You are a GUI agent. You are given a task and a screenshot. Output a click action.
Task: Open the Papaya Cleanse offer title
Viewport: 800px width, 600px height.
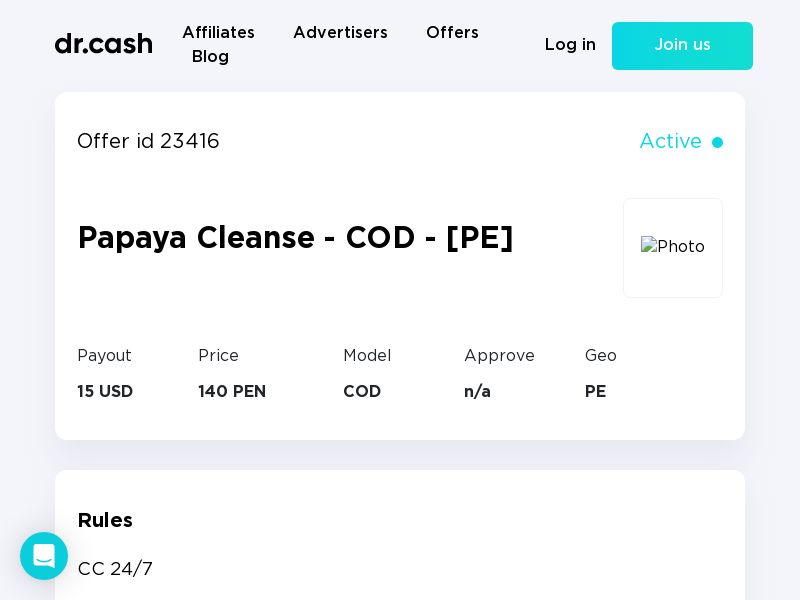[x=295, y=238]
